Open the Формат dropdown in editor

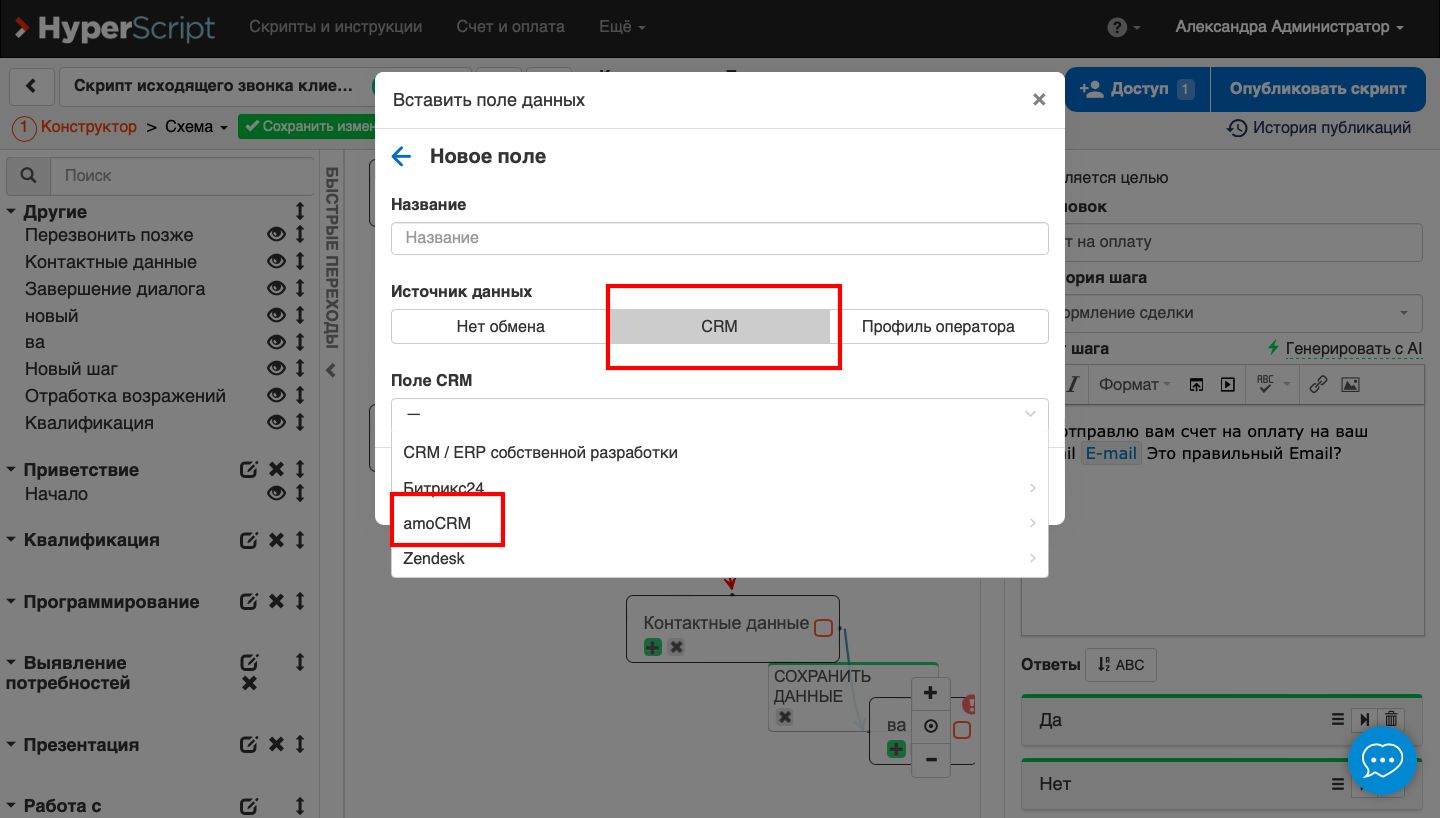[x=1135, y=384]
